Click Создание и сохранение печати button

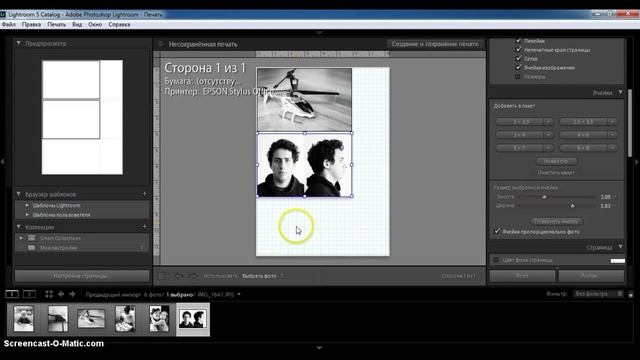click(x=435, y=44)
